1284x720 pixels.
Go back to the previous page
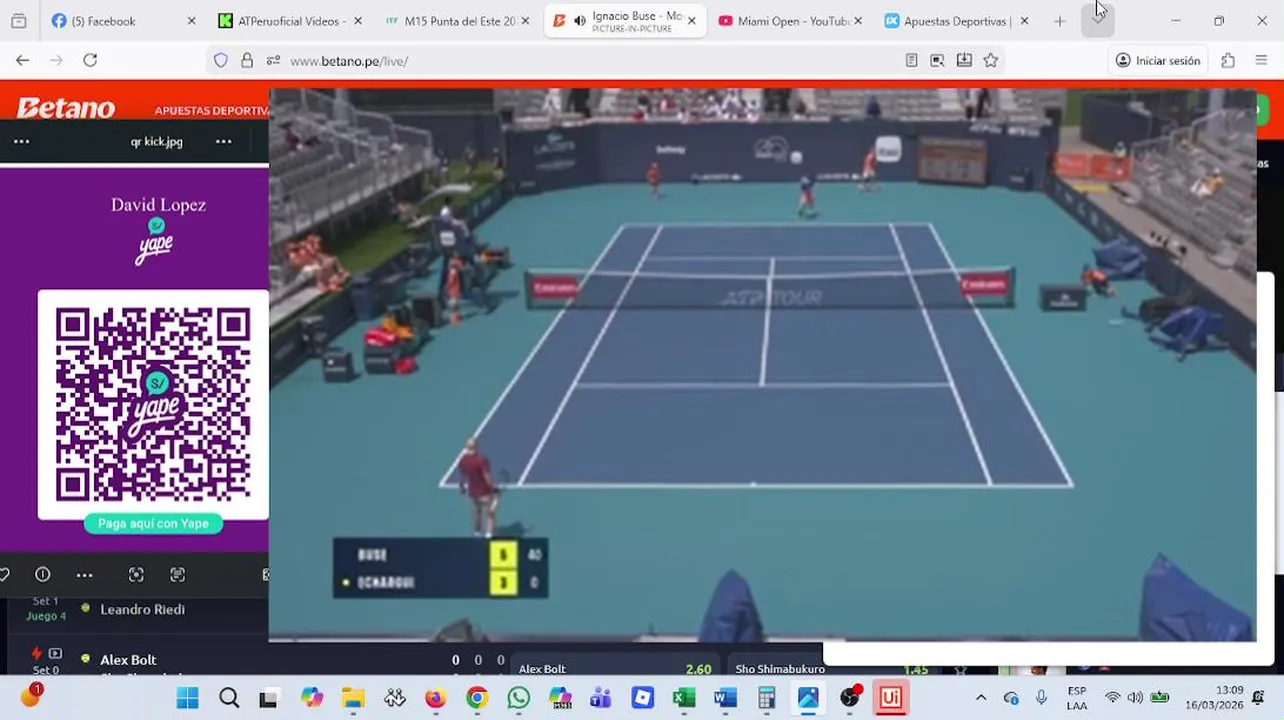pos(22,60)
